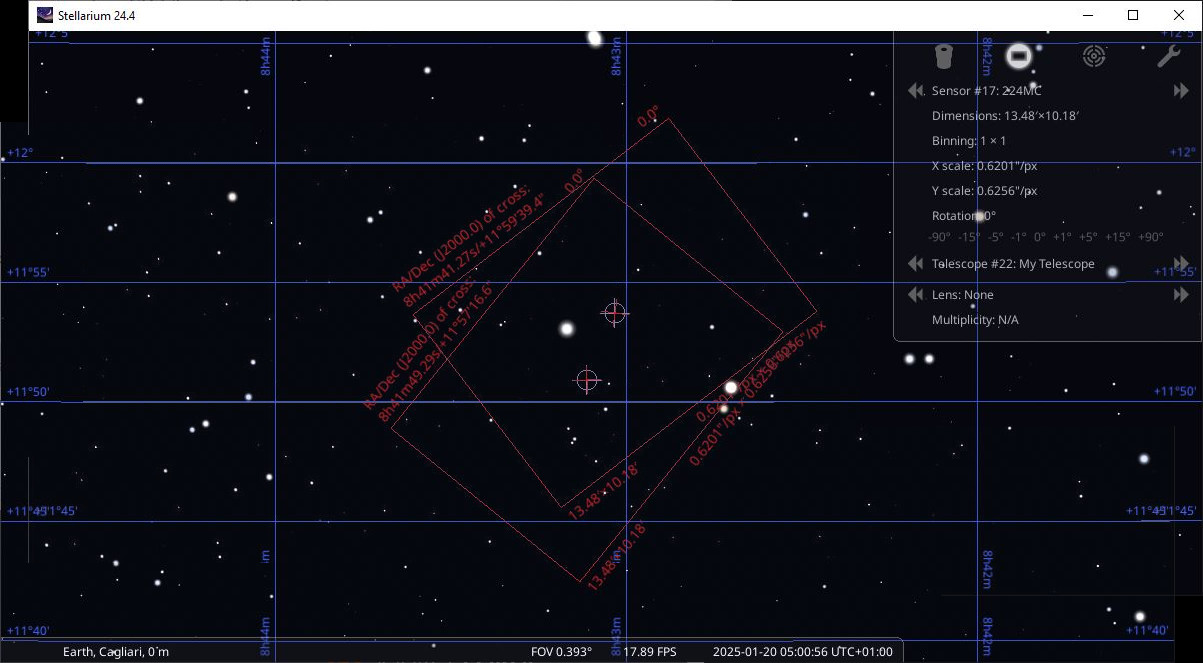Screen dimensions: 1203x663
Task: Select next telescope arrow
Action: coord(1181,264)
